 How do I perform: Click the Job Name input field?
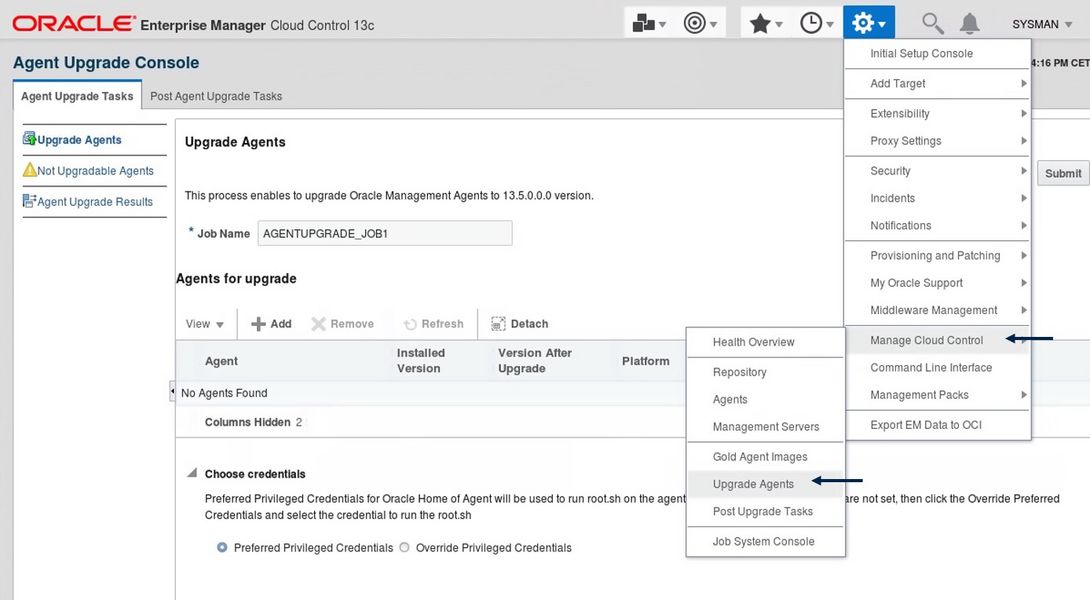point(385,233)
